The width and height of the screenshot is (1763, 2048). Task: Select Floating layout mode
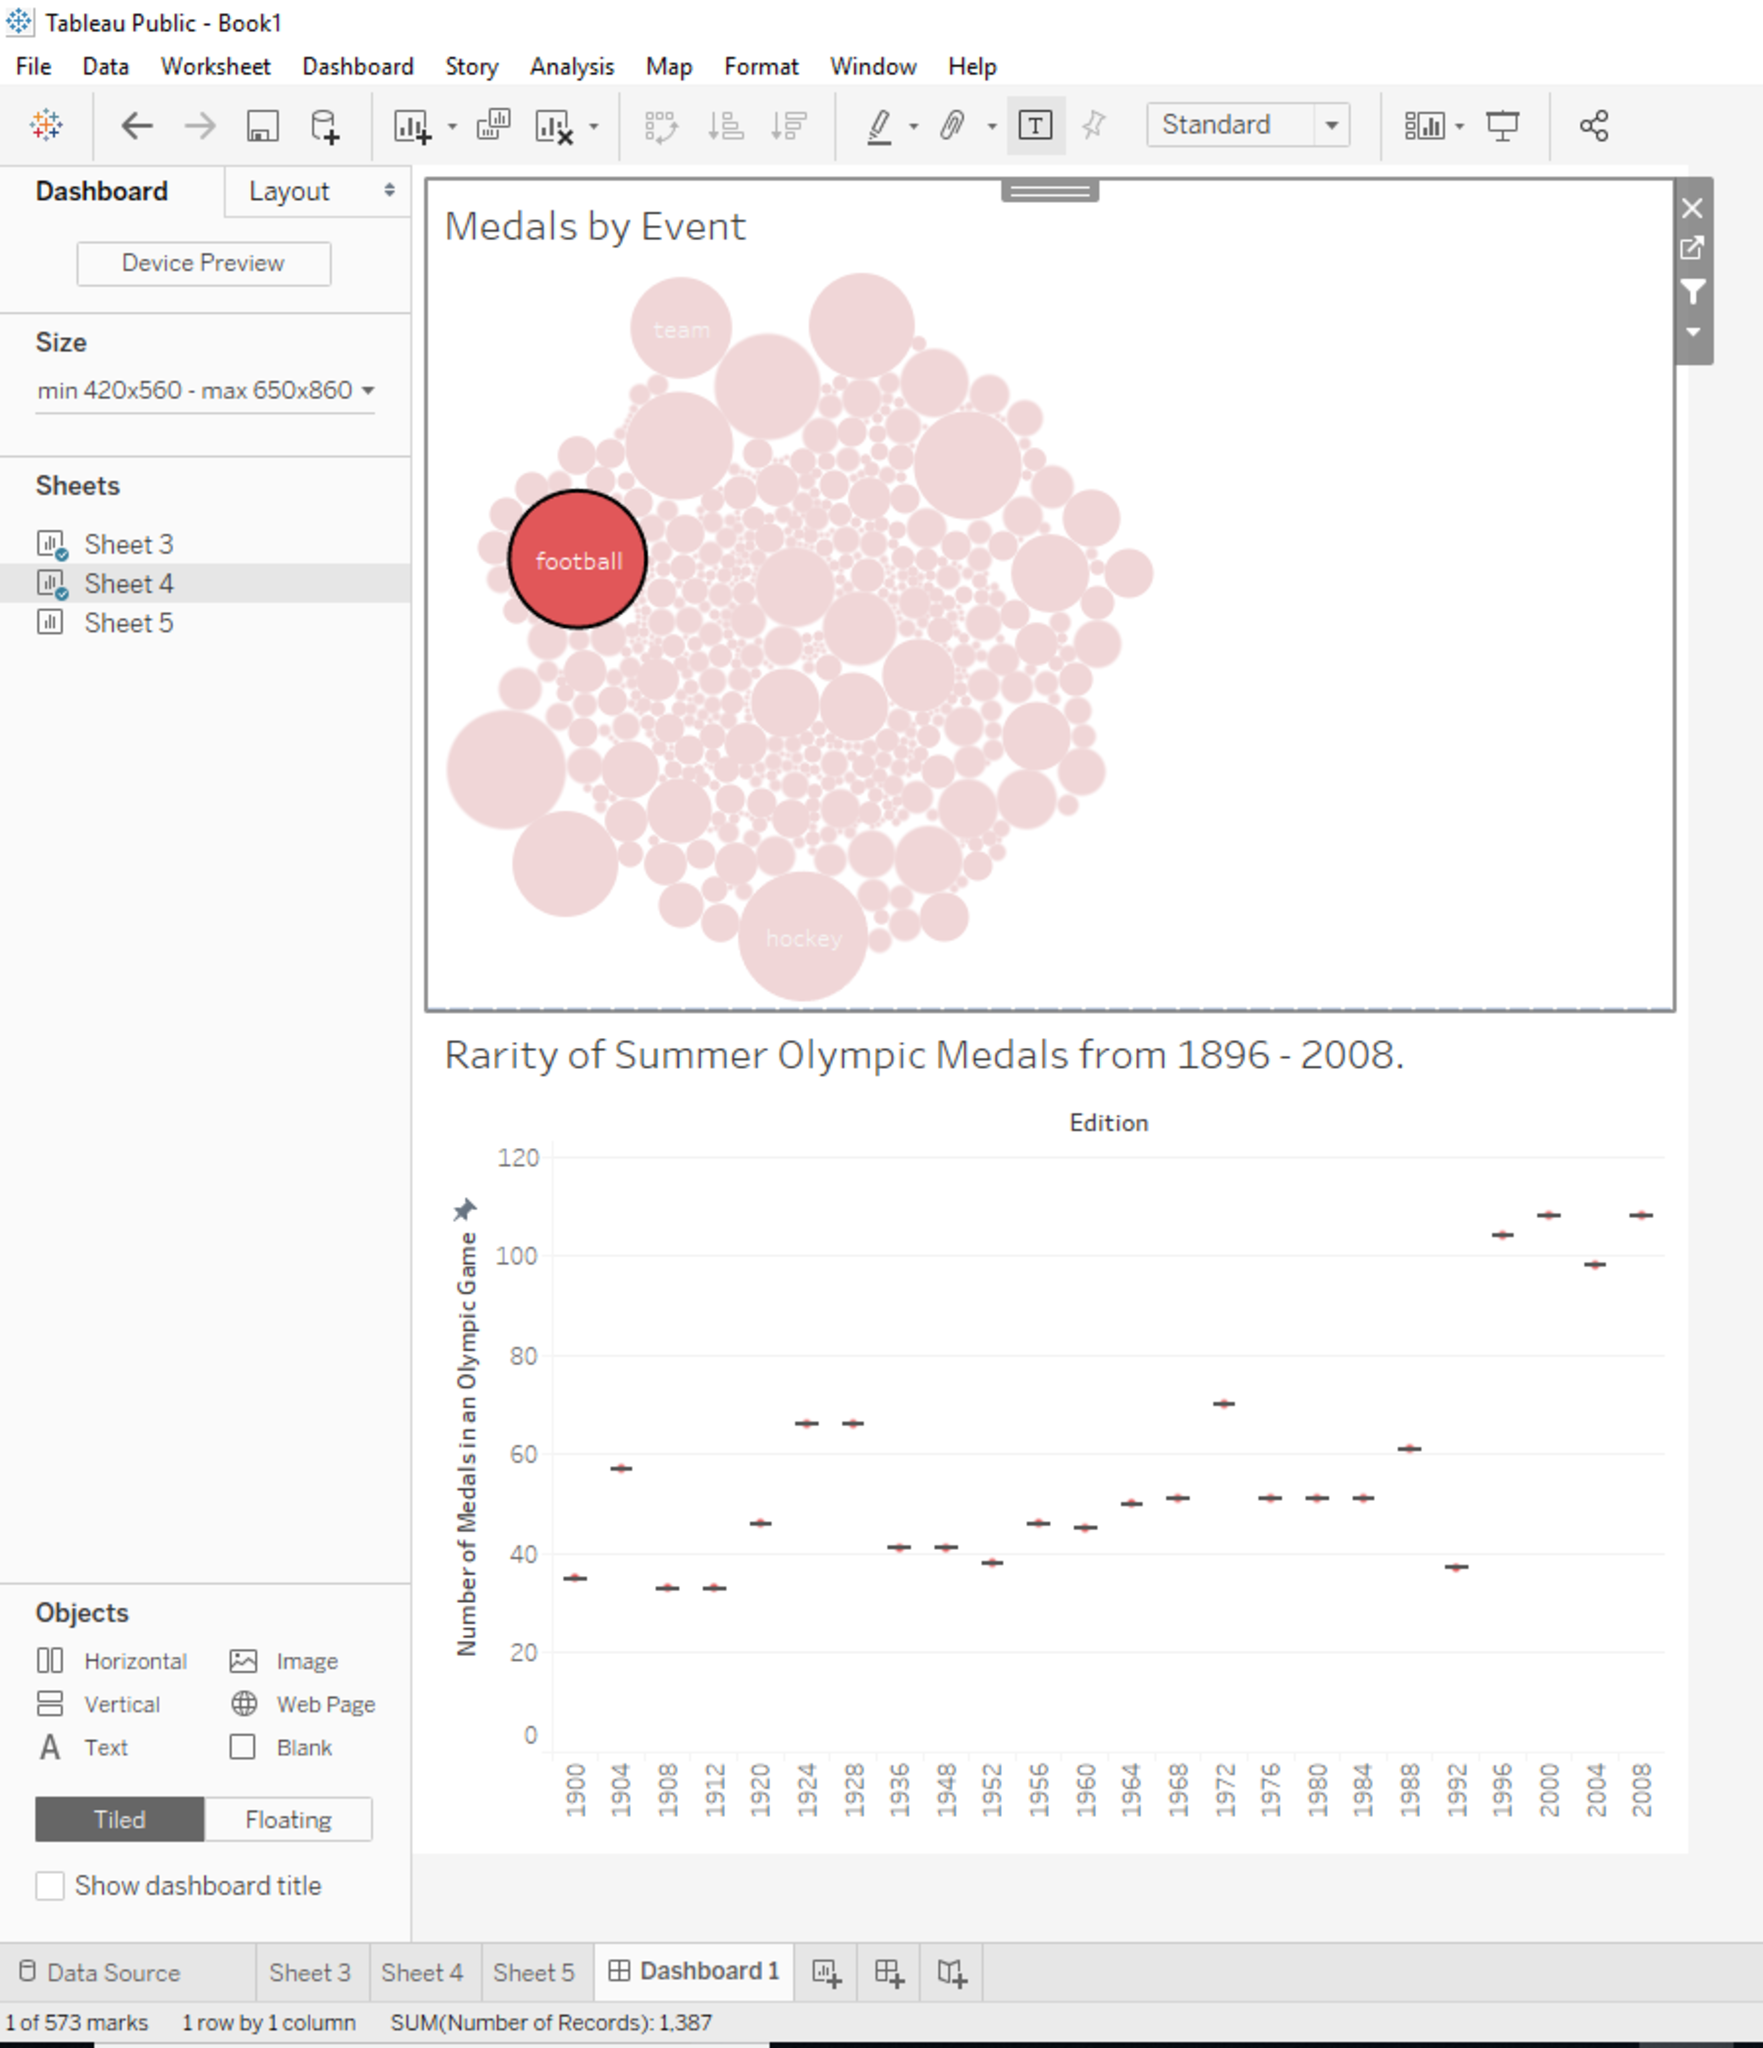288,1820
